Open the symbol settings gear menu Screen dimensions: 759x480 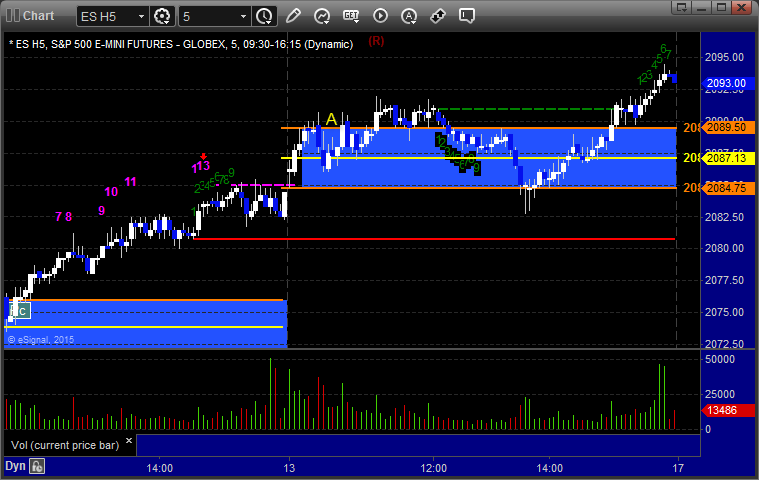[x=162, y=16]
